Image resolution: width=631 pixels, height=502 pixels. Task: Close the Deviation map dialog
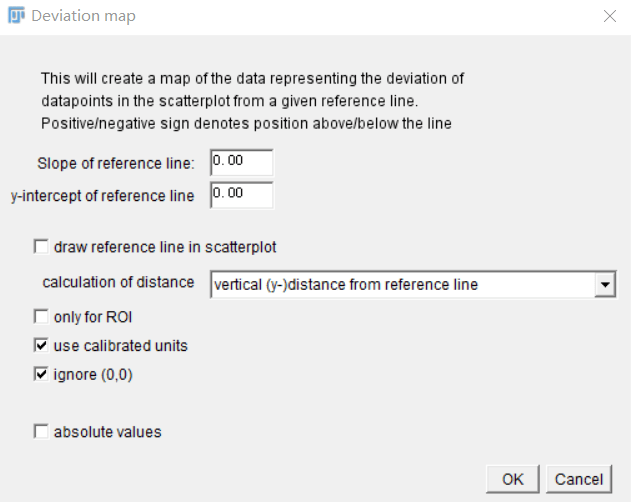pyautogui.click(x=610, y=16)
